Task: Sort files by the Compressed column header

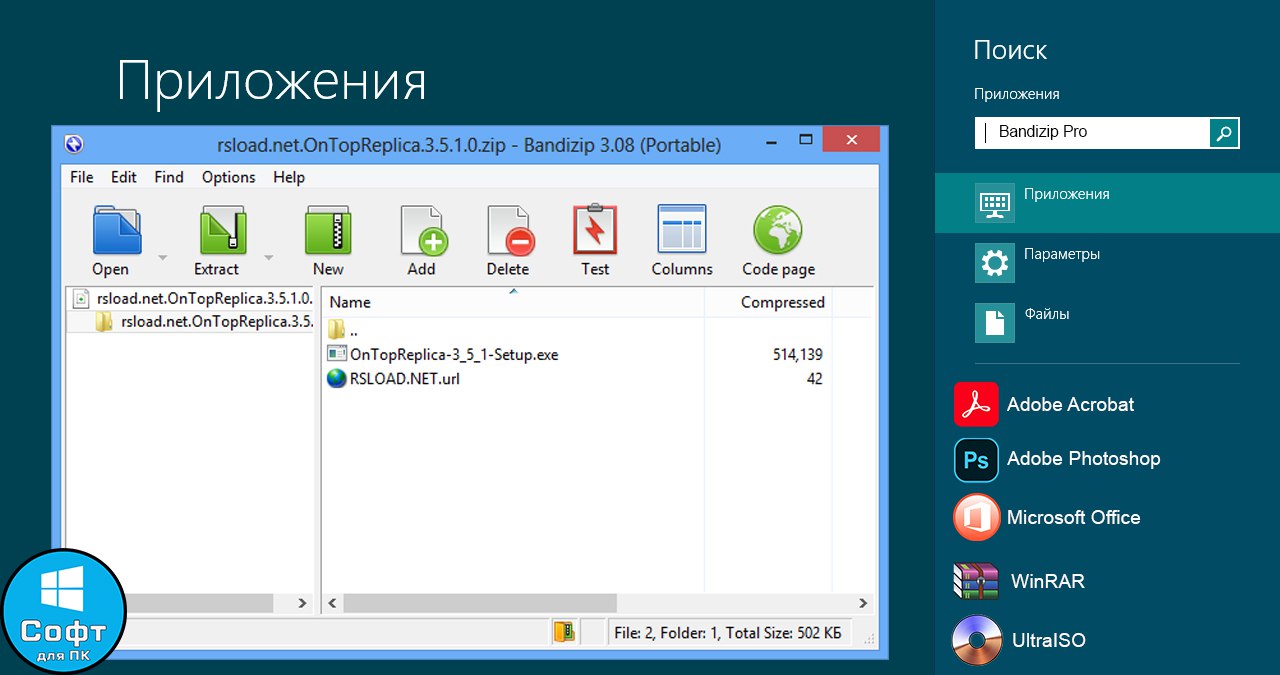Action: (768, 302)
